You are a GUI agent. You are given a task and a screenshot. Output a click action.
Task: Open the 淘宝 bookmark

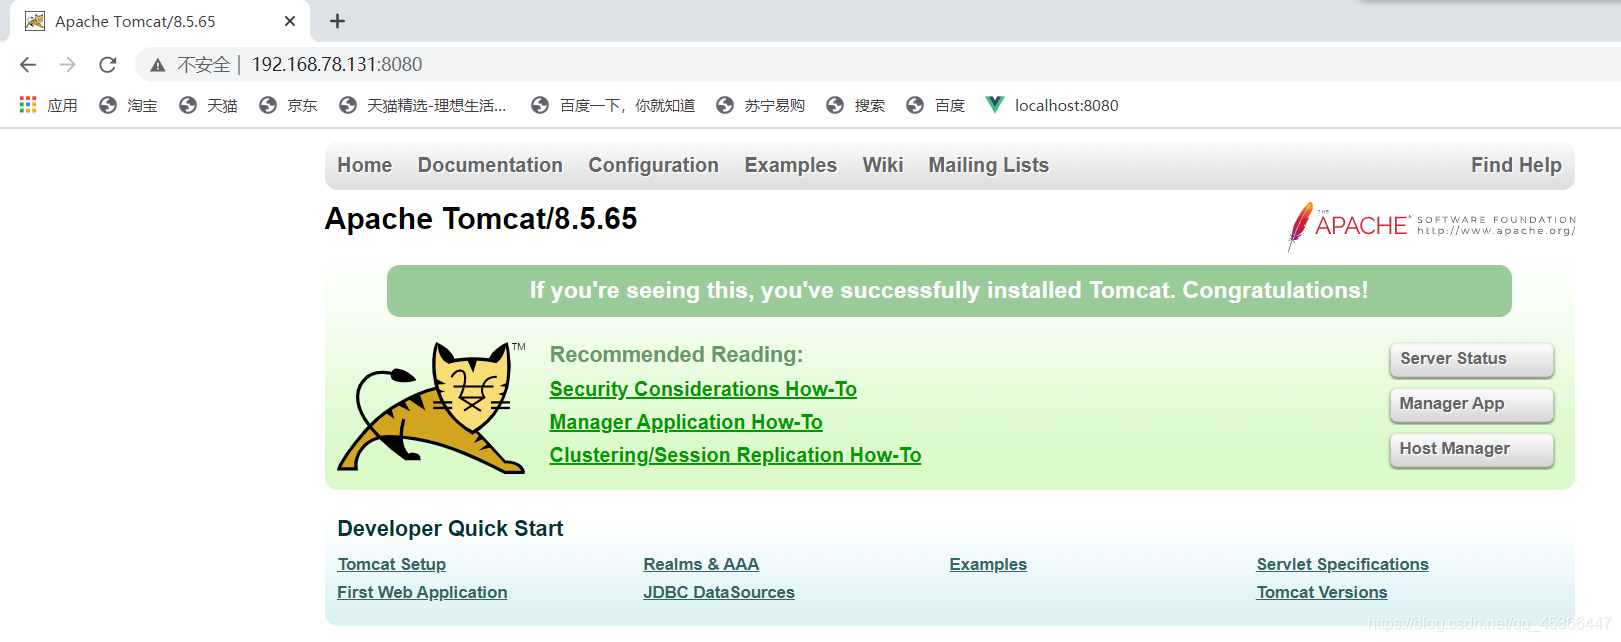(x=128, y=105)
